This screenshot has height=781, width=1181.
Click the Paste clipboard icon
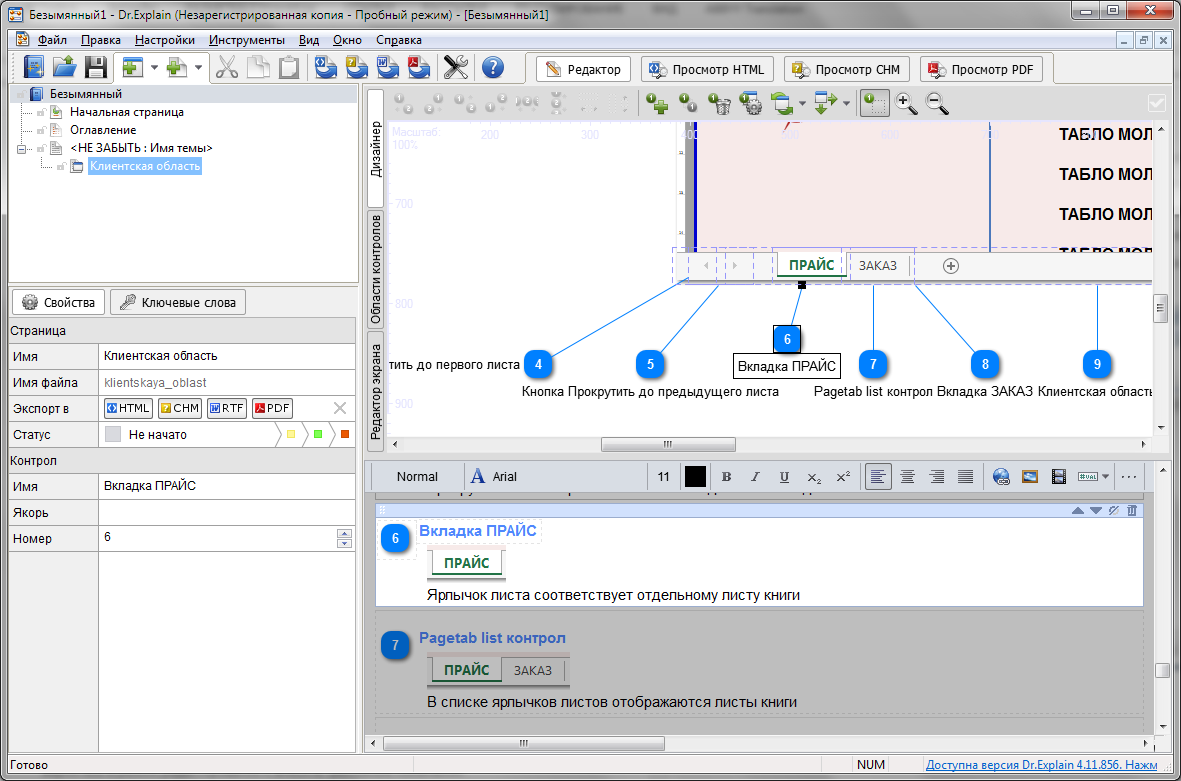(289, 68)
